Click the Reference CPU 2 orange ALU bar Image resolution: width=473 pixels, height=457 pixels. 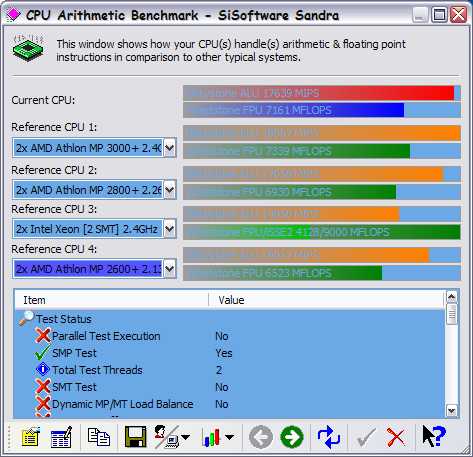click(x=313, y=174)
